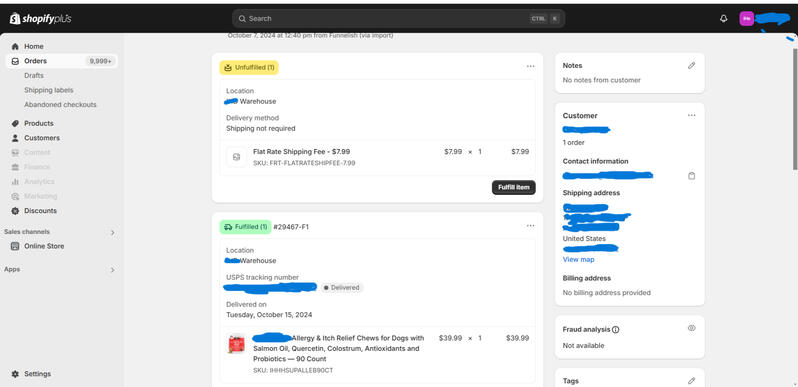Click the Shopify Plus logo
The height and width of the screenshot is (387, 798).
40,19
